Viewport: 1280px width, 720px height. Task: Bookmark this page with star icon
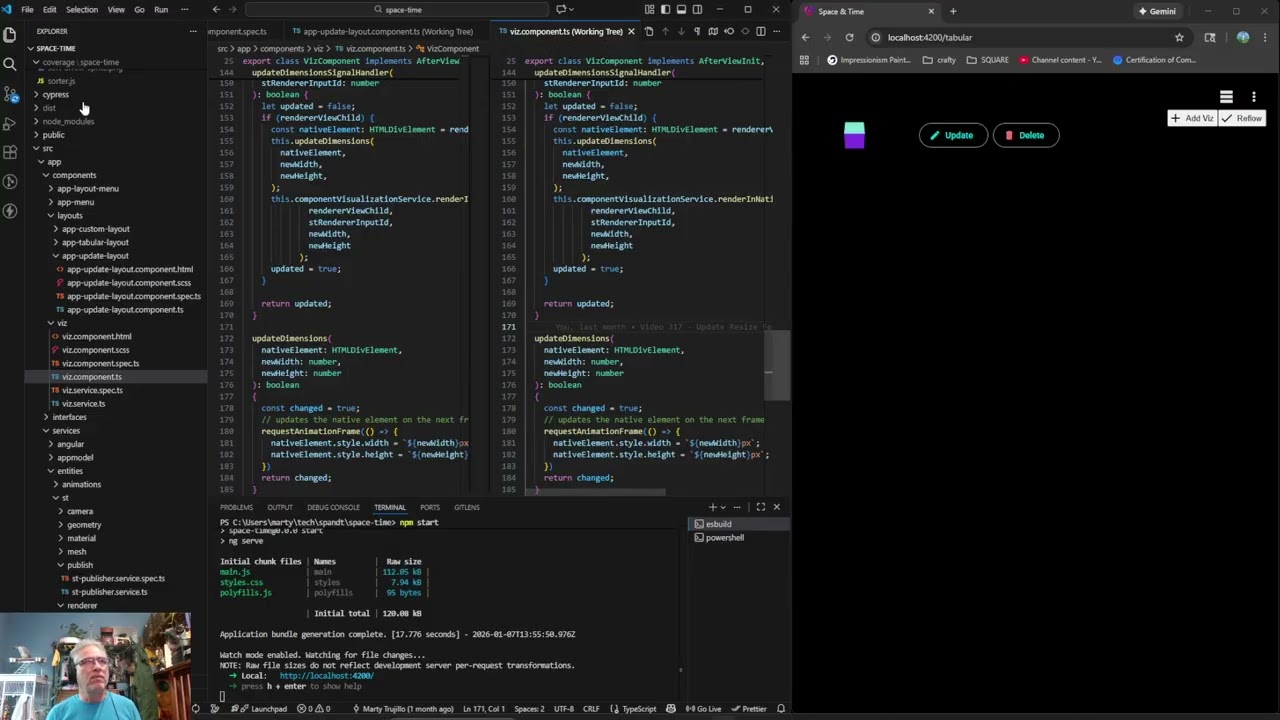click(1179, 38)
